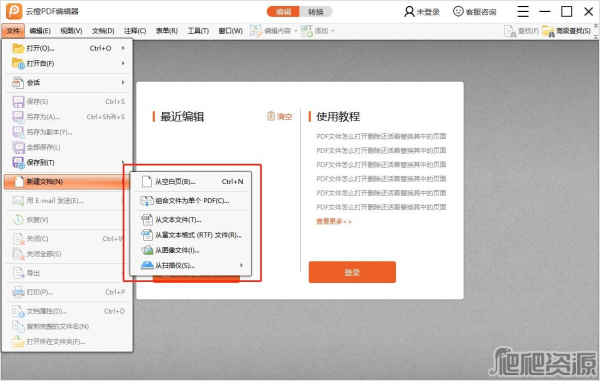This screenshot has height=381, width=600.
Task: Click the 关闭(C) document icon
Action: click(18, 239)
